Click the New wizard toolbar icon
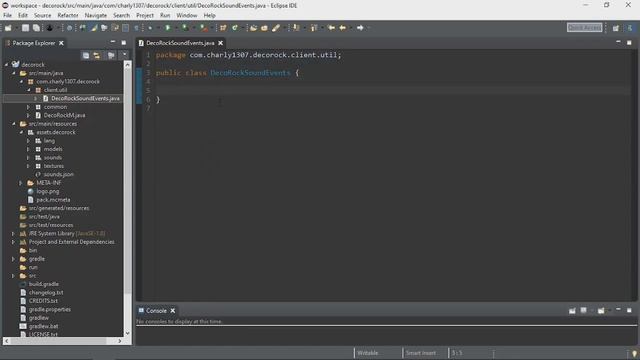The image size is (640, 360). [8, 28]
